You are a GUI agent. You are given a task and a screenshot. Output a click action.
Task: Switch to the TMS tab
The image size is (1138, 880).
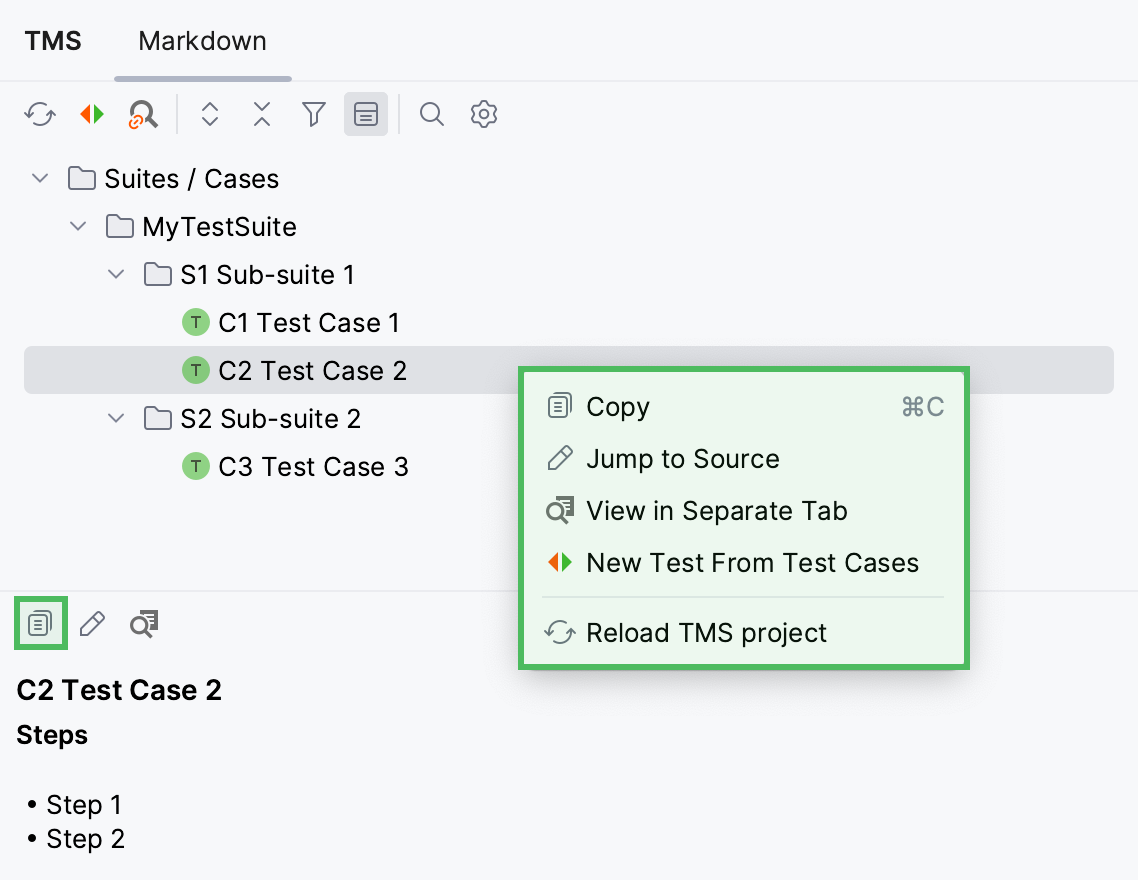coord(52,40)
